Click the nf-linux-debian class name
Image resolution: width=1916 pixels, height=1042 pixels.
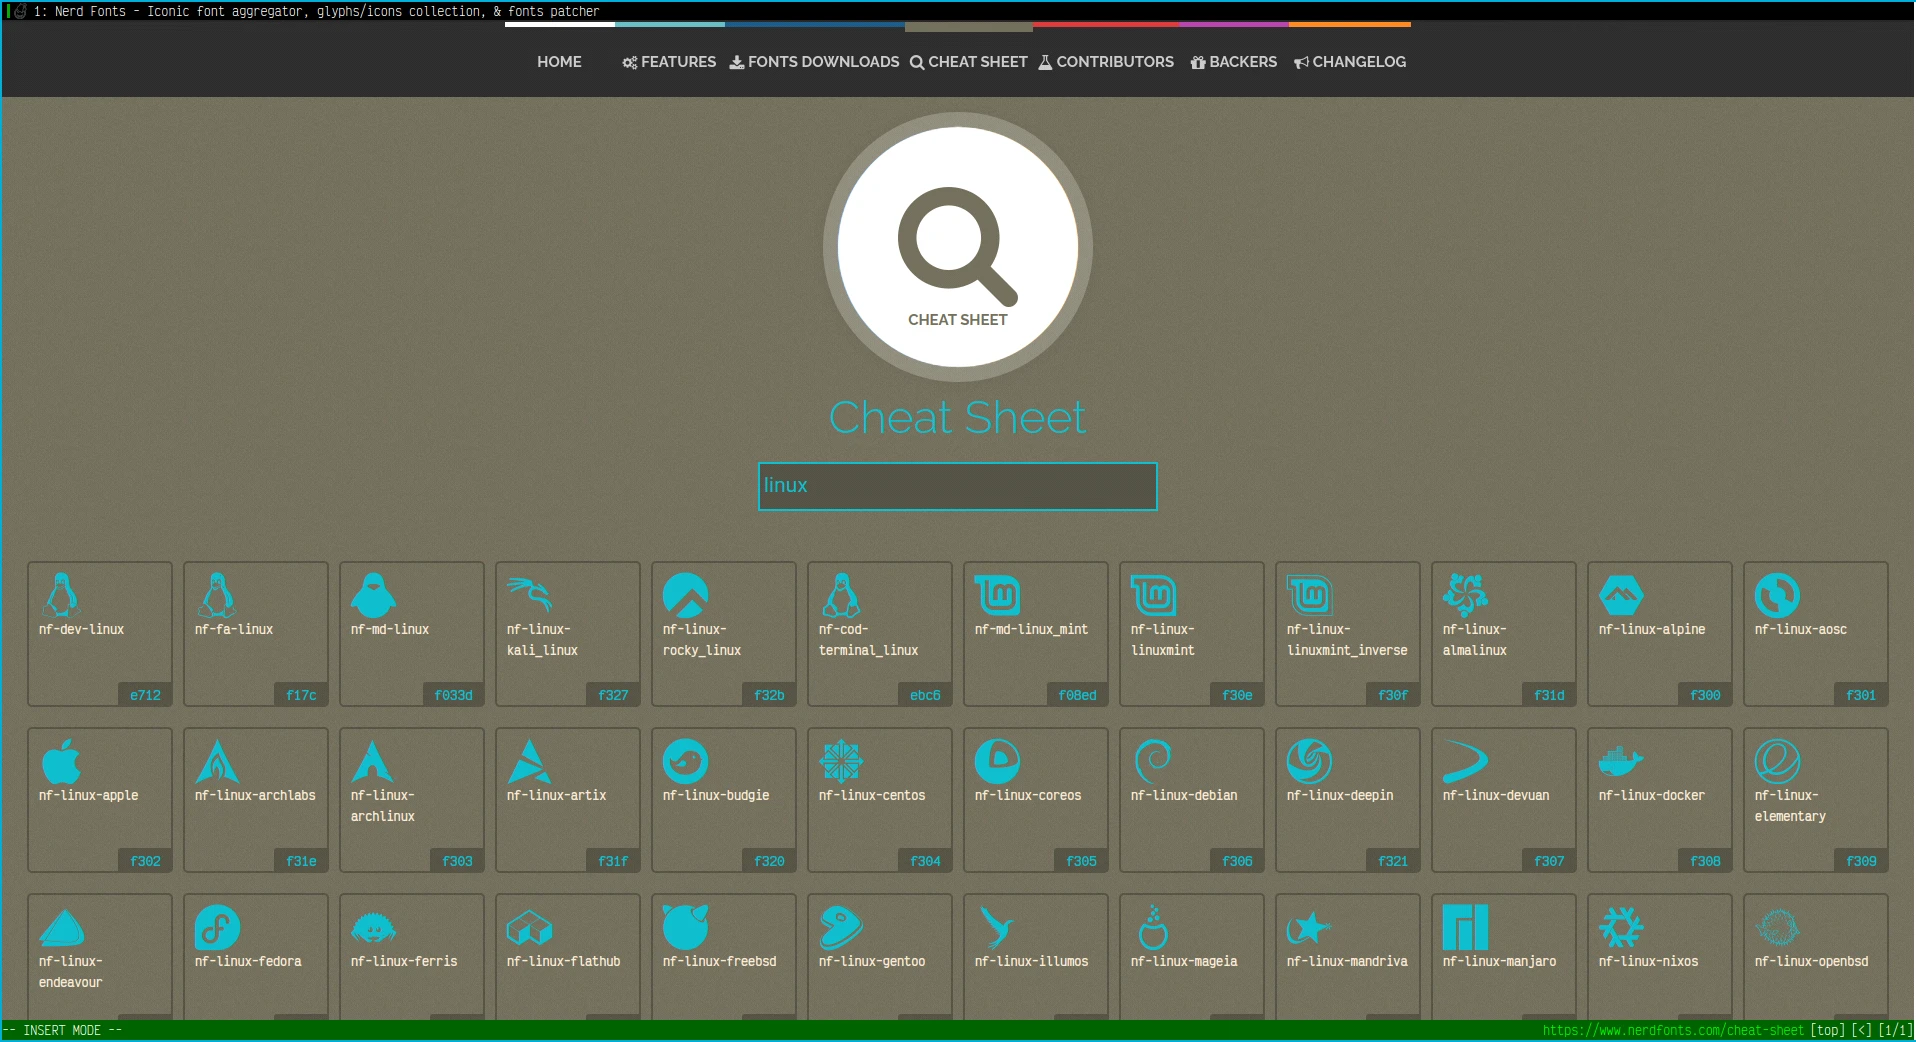(1184, 796)
